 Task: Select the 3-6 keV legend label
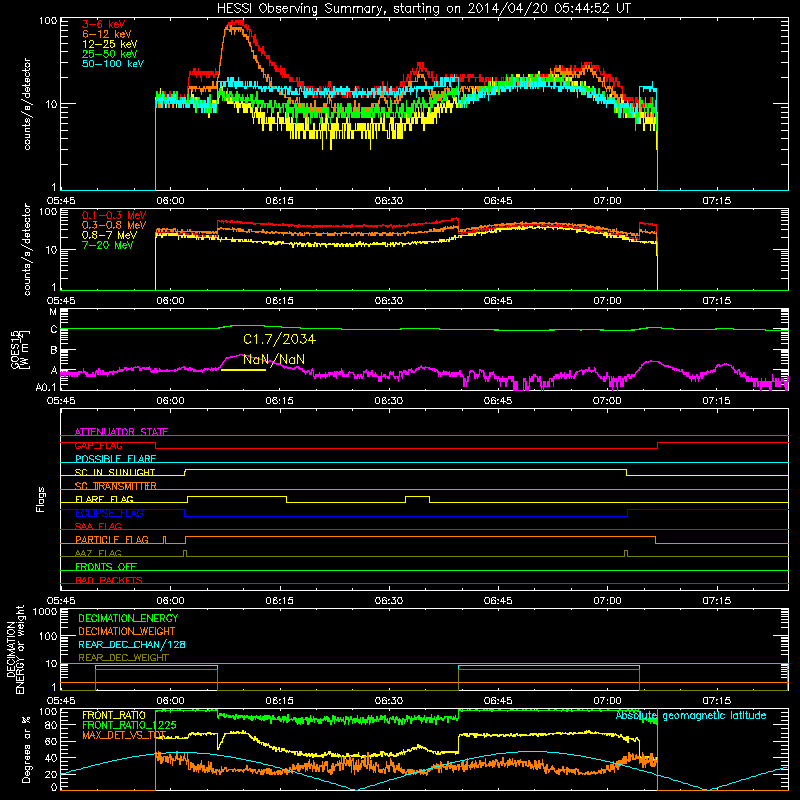click(104, 24)
